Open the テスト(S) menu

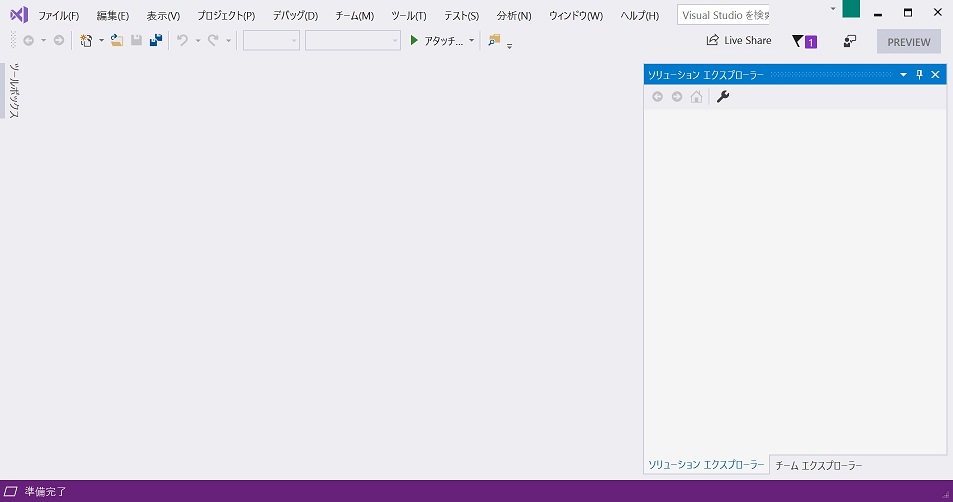461,16
